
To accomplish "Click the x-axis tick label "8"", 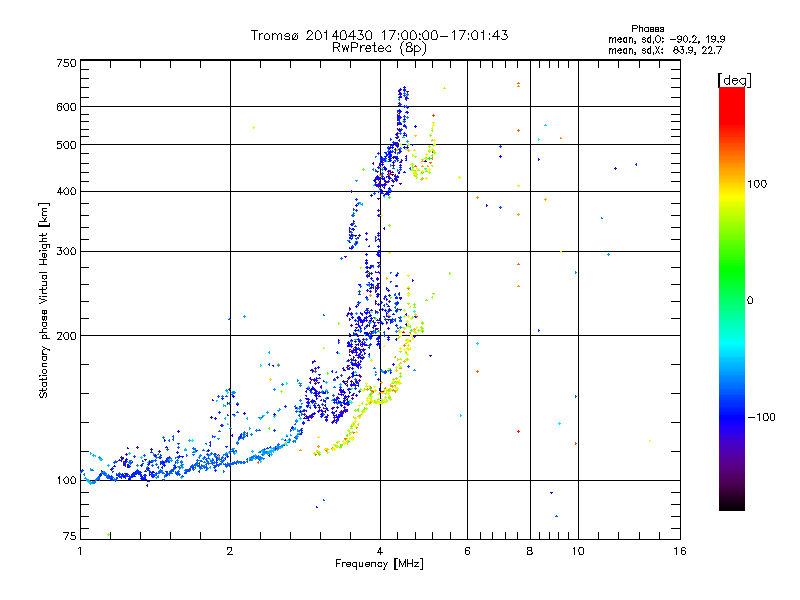I will (530, 551).
